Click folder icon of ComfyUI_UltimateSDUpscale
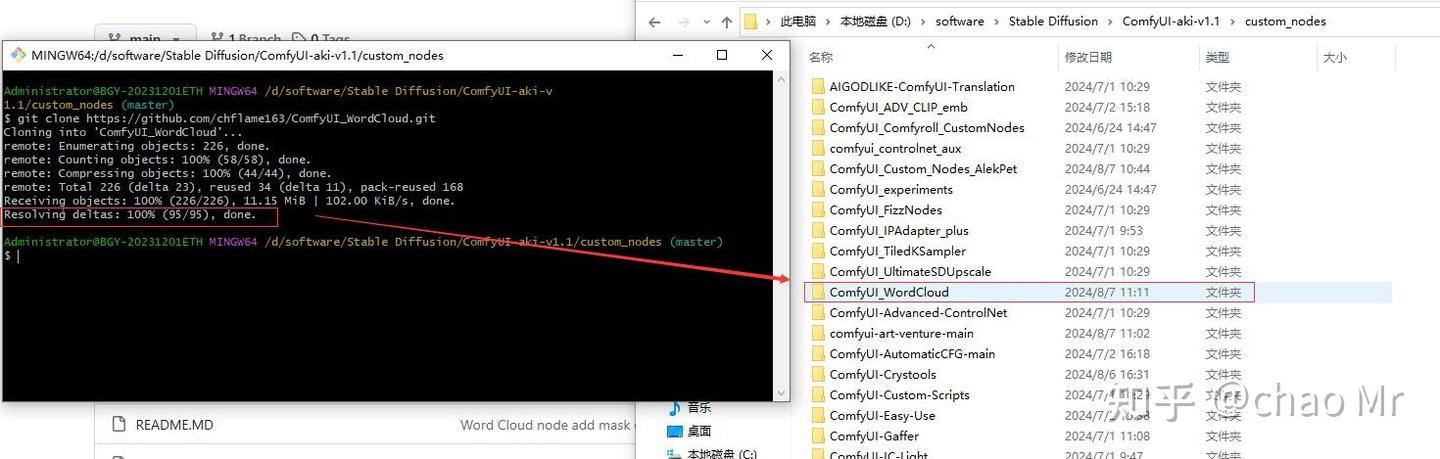The height and width of the screenshot is (459, 1440). pyautogui.click(x=818, y=271)
